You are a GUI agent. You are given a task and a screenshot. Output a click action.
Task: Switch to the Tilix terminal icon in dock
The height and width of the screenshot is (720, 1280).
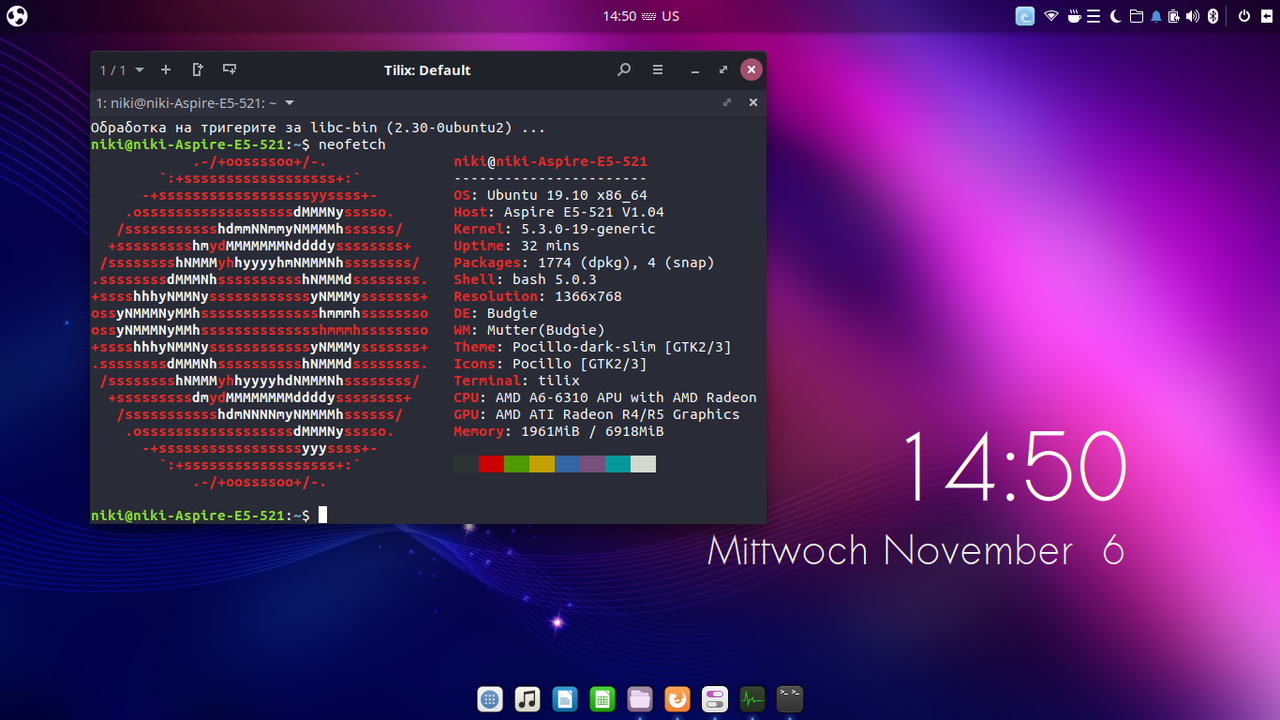[790, 699]
